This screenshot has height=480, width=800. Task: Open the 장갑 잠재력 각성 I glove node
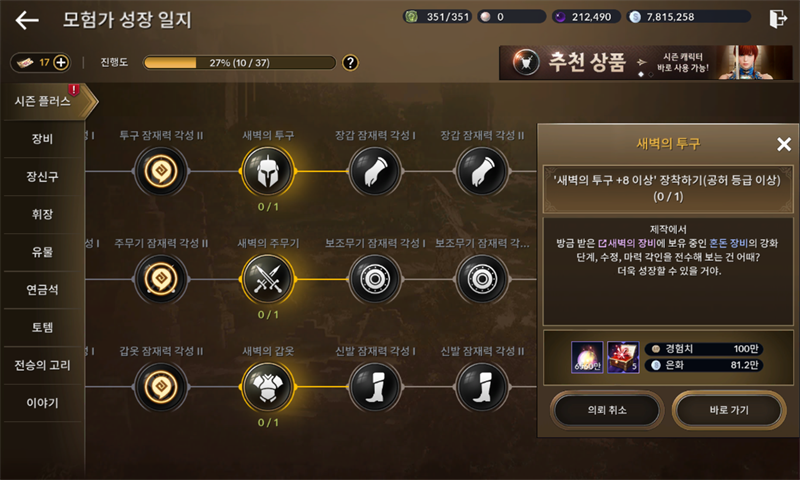click(375, 171)
